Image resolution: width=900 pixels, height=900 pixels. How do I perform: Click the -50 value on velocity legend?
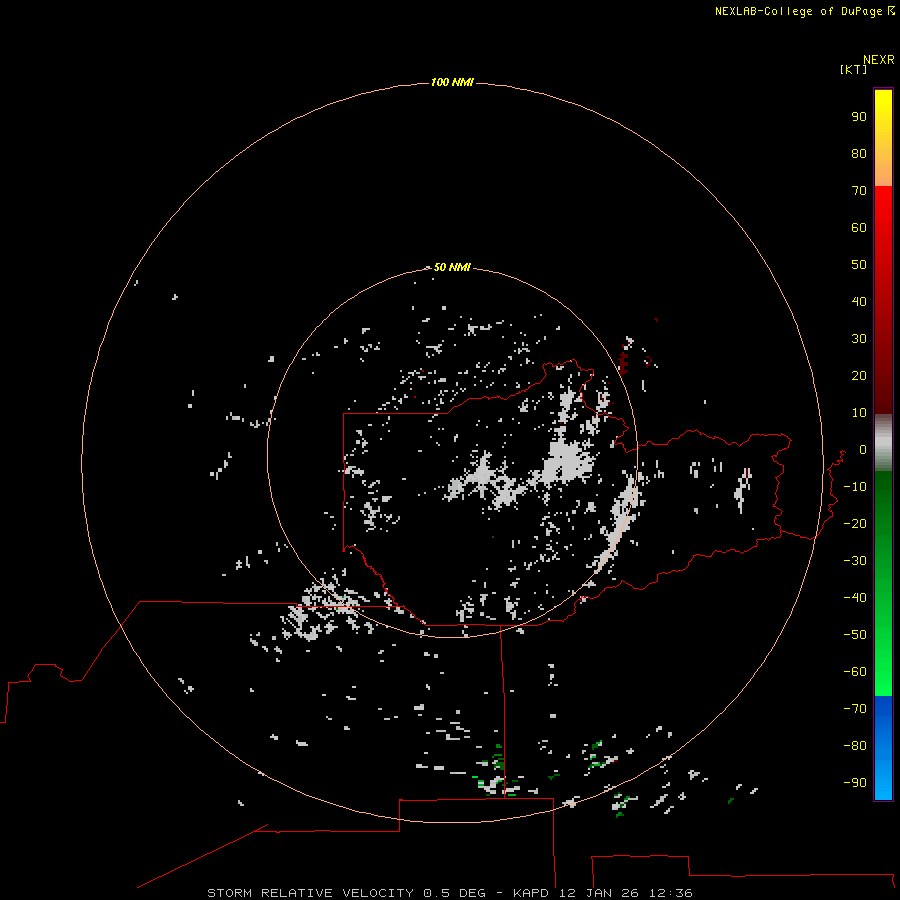[855, 634]
